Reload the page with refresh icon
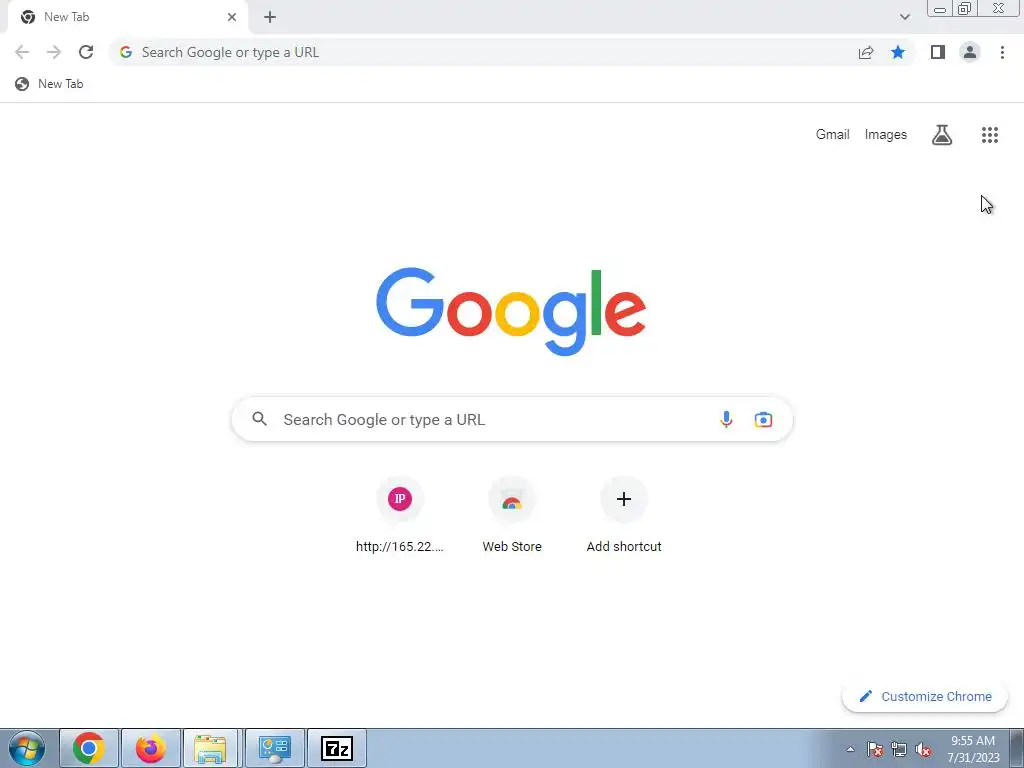The image size is (1024, 768). pyautogui.click(x=86, y=52)
